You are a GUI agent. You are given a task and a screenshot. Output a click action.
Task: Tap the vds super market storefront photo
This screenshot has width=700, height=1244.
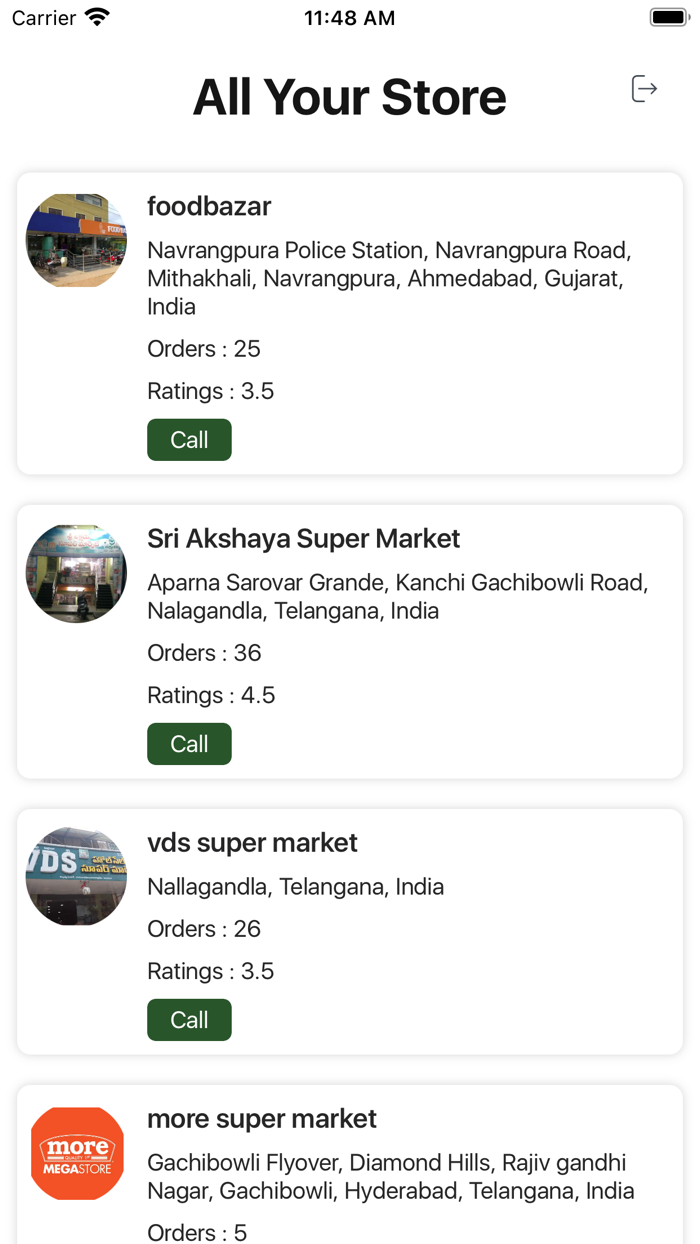click(x=76, y=876)
